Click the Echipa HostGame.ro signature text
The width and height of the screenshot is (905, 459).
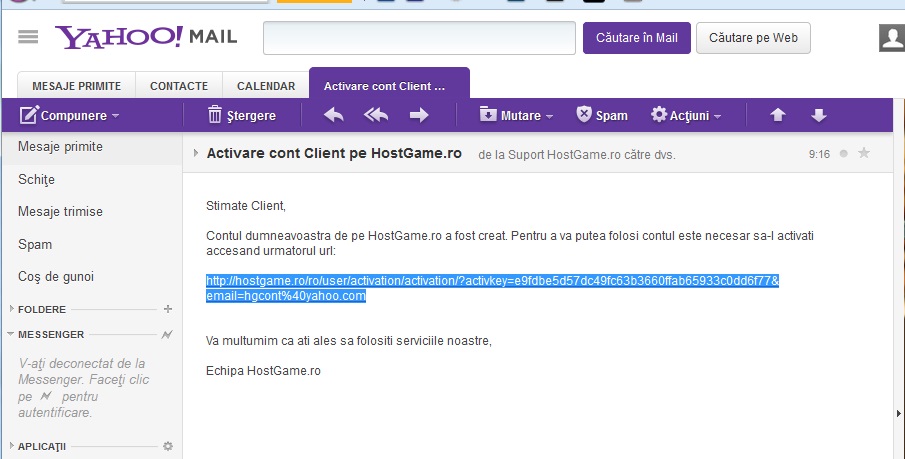coord(263,371)
